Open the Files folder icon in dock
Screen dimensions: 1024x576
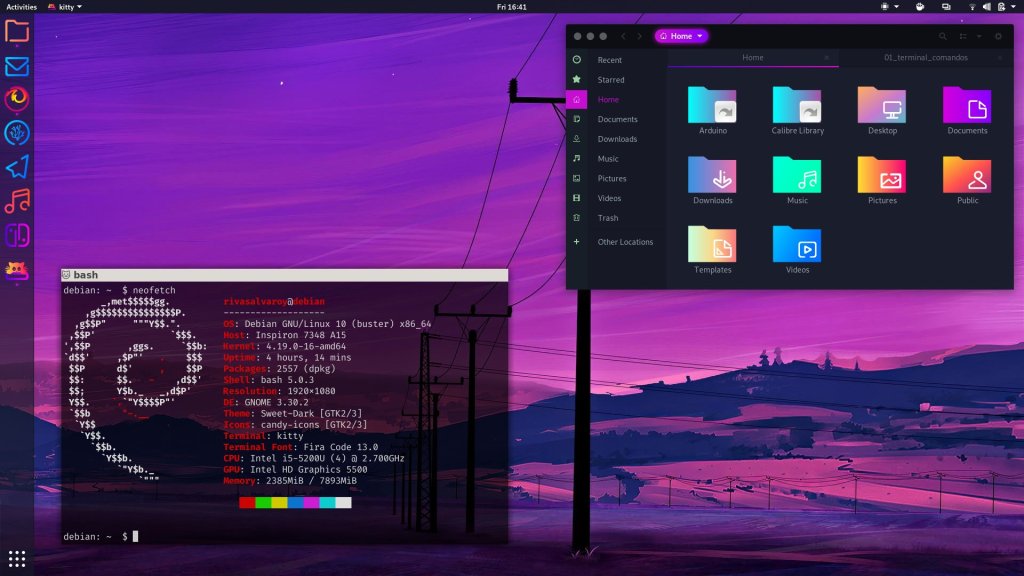[x=17, y=31]
